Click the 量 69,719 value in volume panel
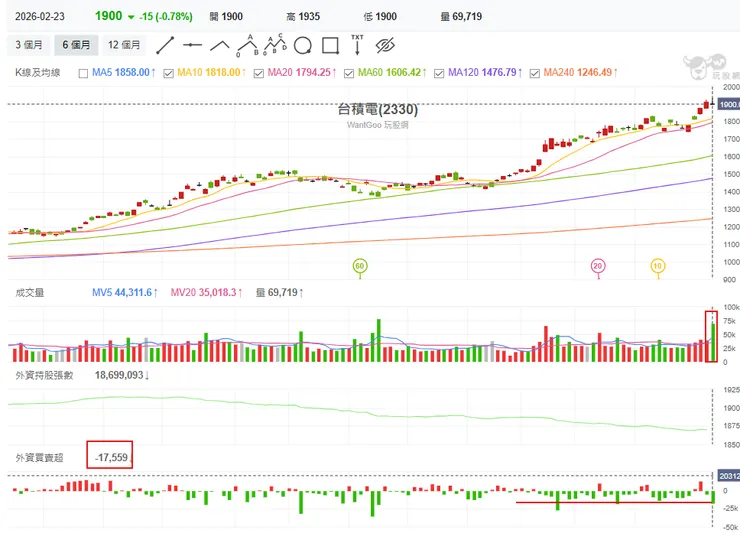 (279, 292)
